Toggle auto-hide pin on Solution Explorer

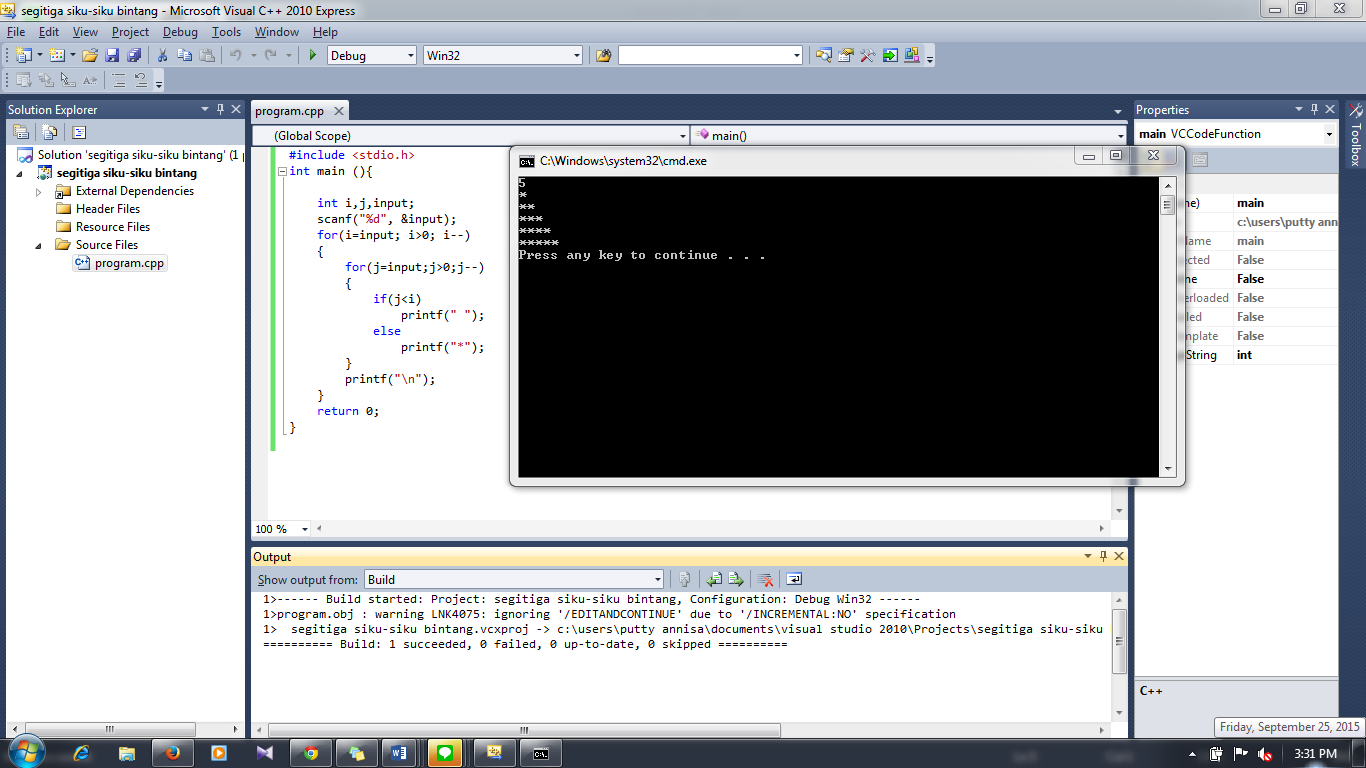coord(220,109)
